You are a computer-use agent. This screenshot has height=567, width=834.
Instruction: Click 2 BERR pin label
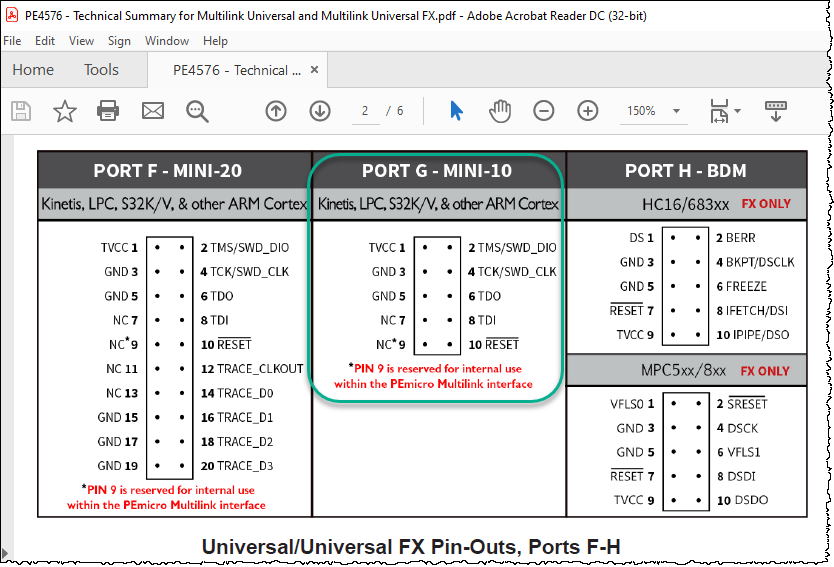(736, 238)
